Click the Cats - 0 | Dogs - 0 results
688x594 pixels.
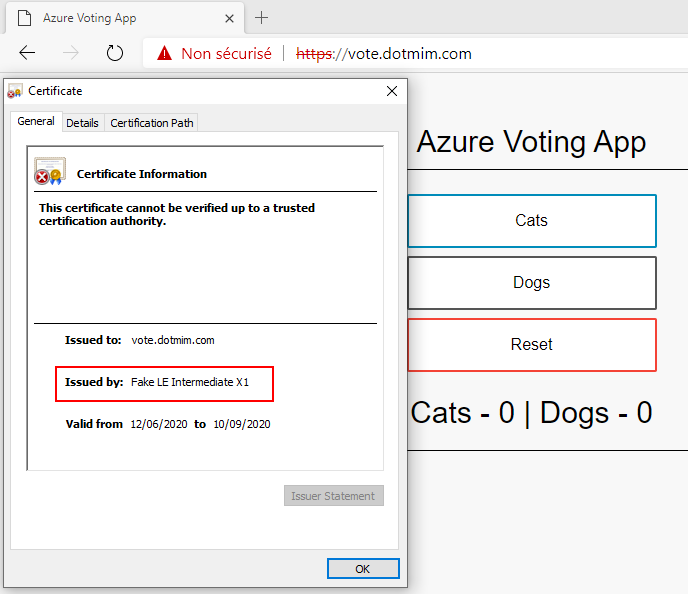click(x=531, y=413)
